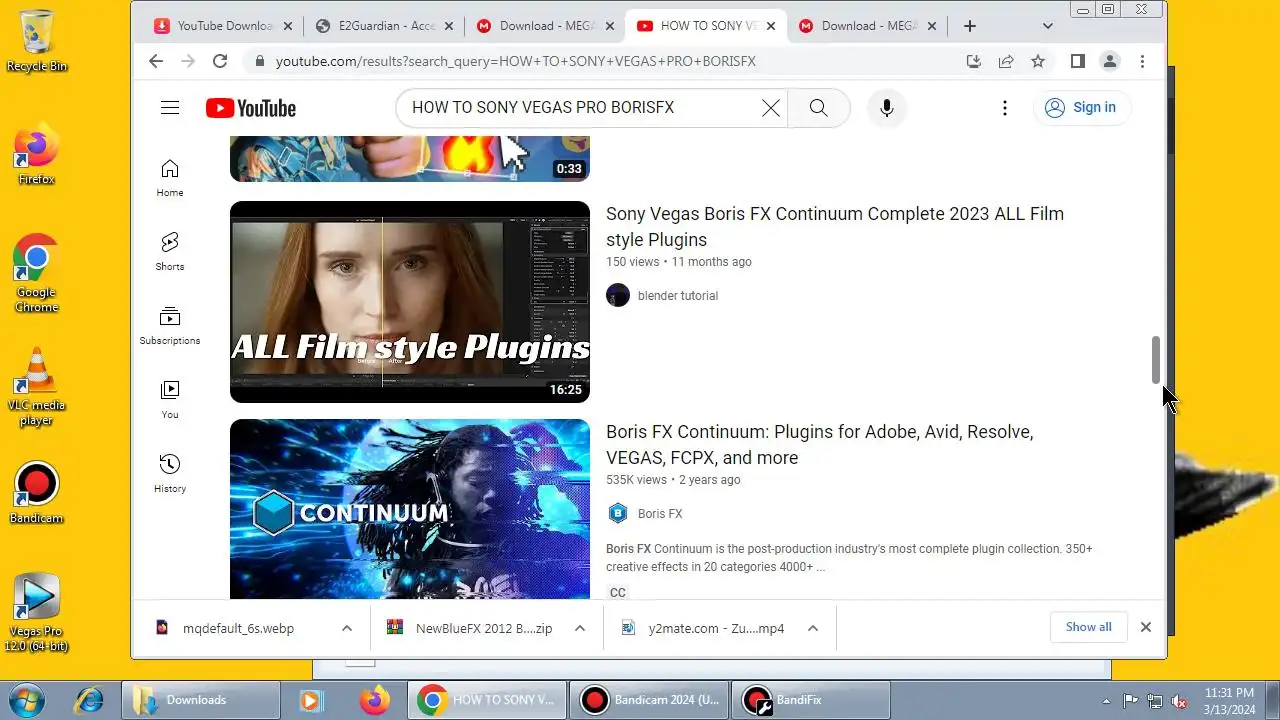Open Chrome's three-dot menu
Screen dimensions: 1280x720
pos(1142,61)
